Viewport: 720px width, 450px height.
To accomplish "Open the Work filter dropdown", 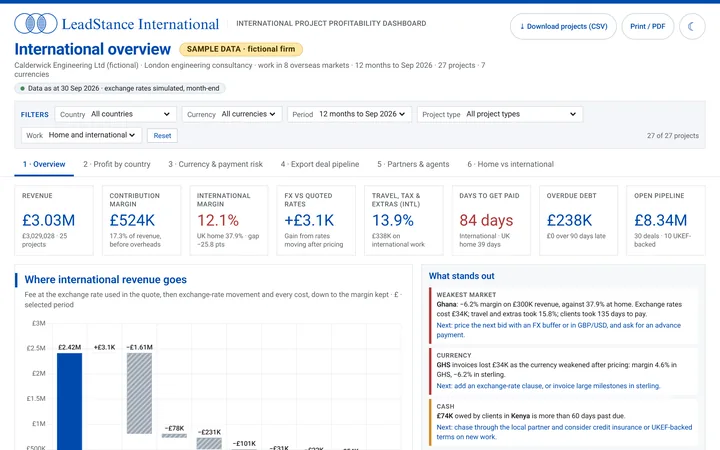I will [81, 135].
